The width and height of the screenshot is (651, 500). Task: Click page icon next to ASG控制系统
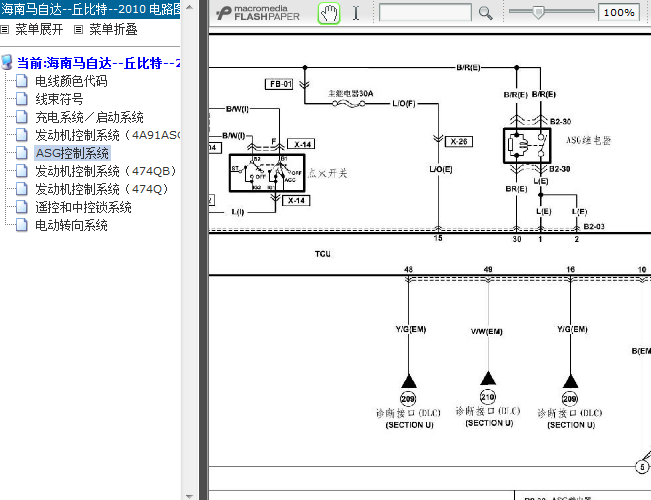point(22,153)
